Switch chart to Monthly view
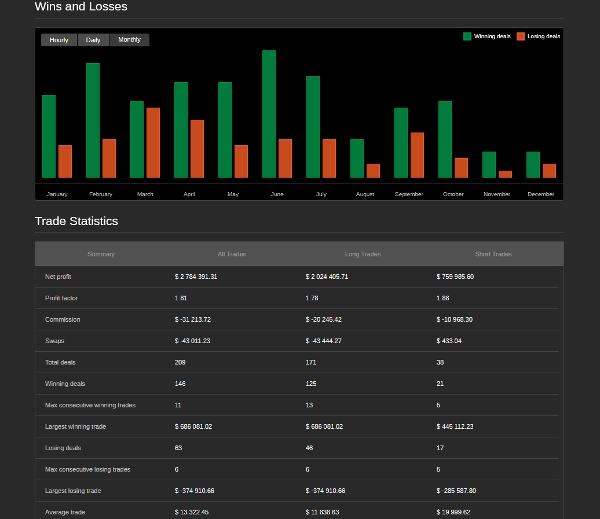The image size is (600, 519). coord(129,40)
